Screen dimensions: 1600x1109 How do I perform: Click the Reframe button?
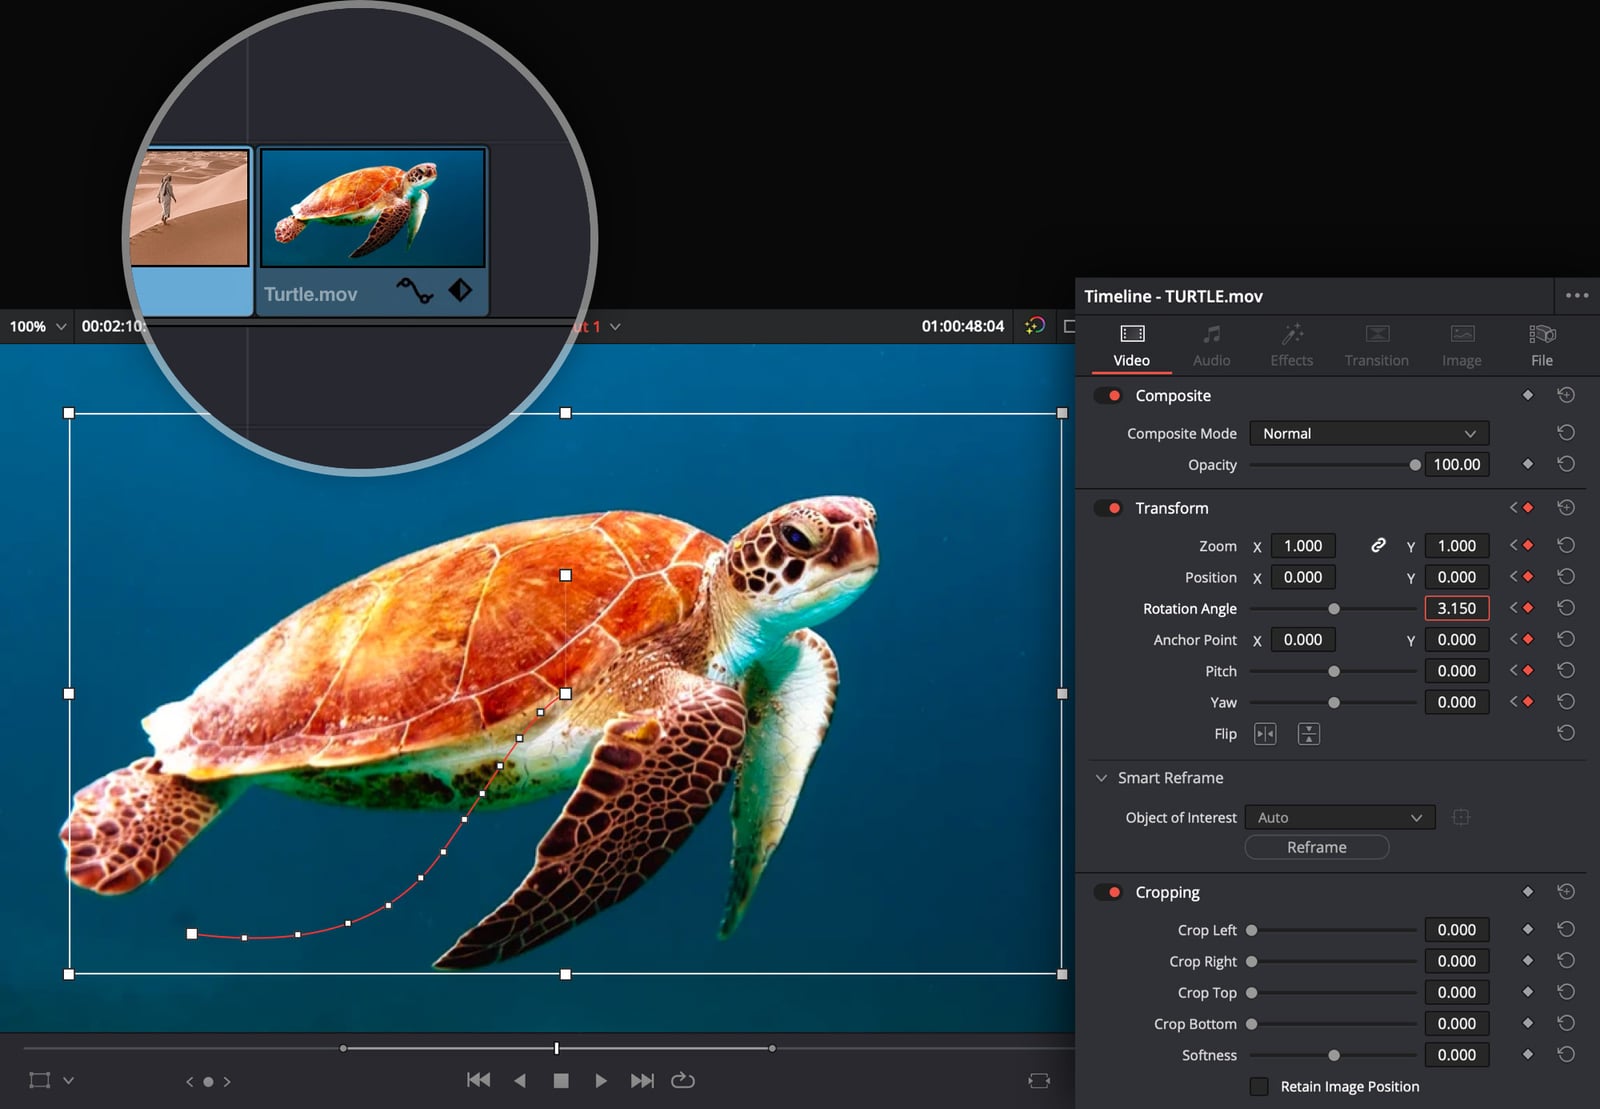point(1316,847)
